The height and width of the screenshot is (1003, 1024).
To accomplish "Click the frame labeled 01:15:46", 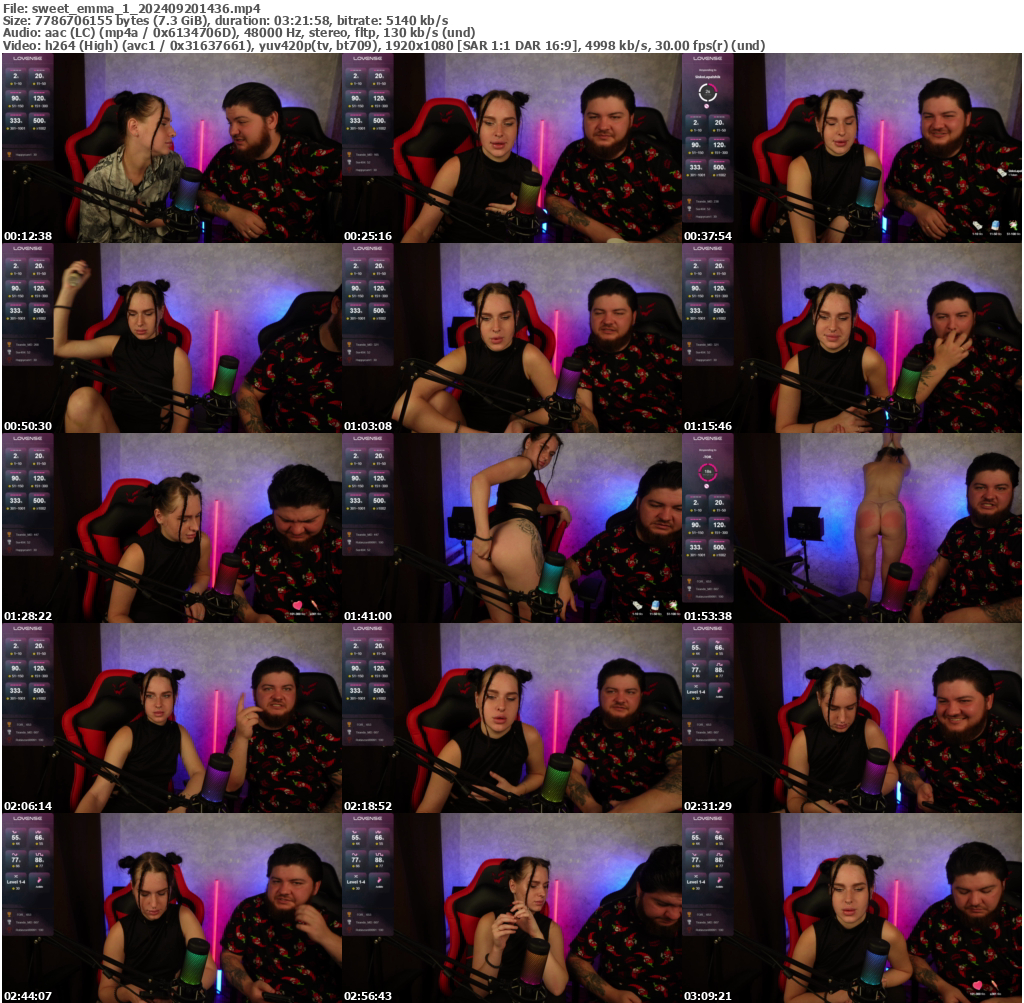I will click(x=851, y=337).
